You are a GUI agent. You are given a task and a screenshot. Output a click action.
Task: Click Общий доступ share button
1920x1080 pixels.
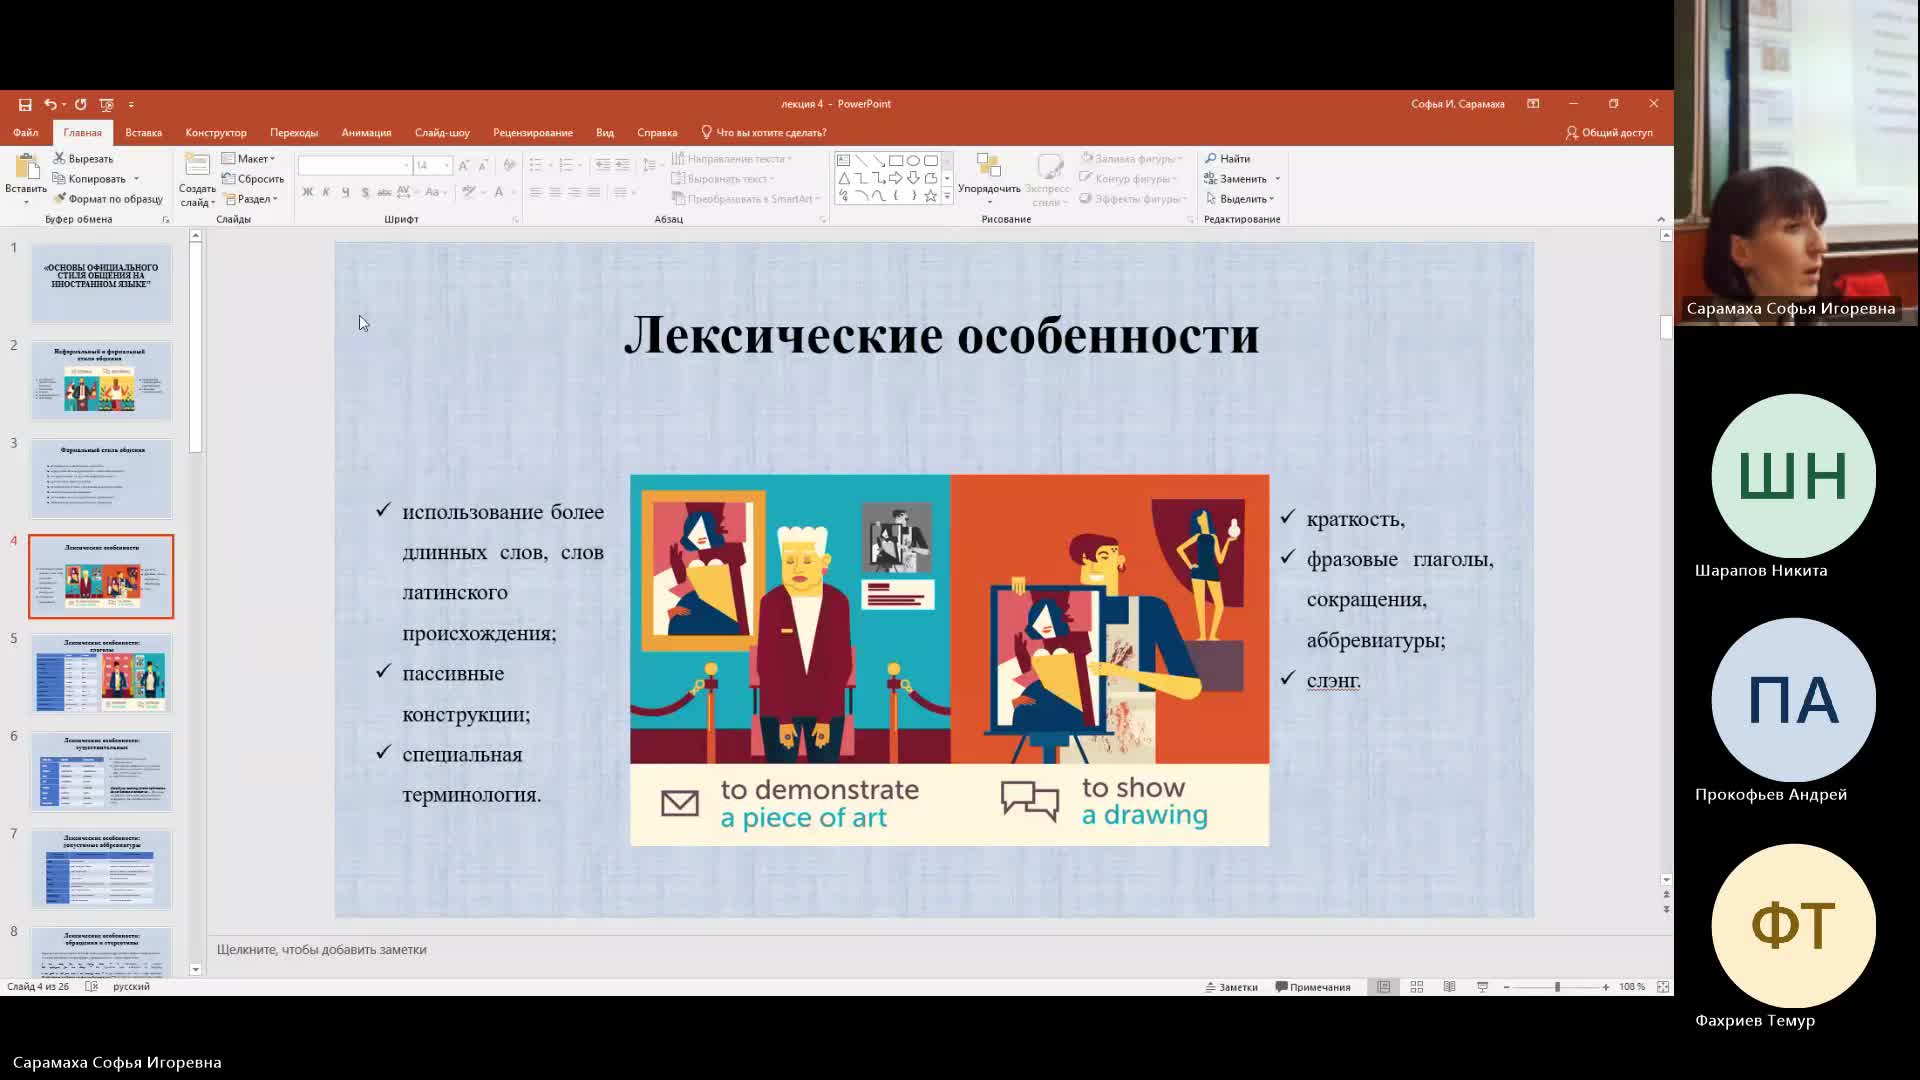click(1609, 132)
